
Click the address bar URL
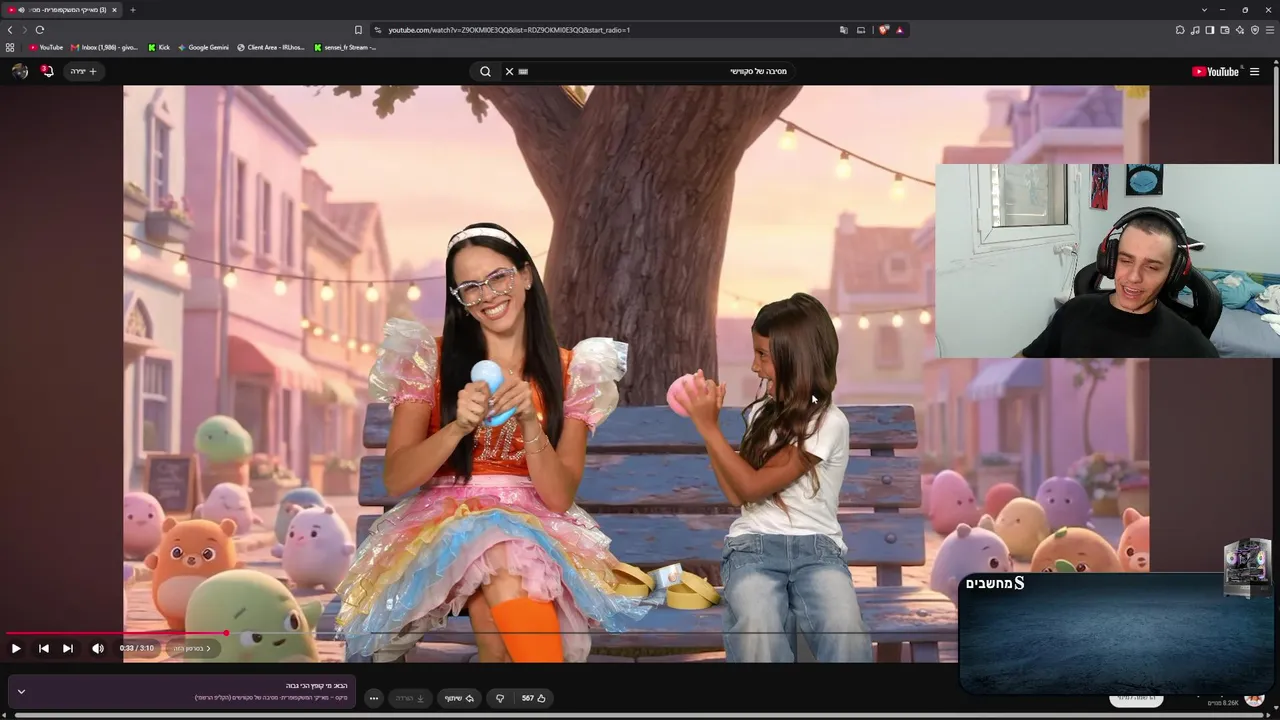509,30
